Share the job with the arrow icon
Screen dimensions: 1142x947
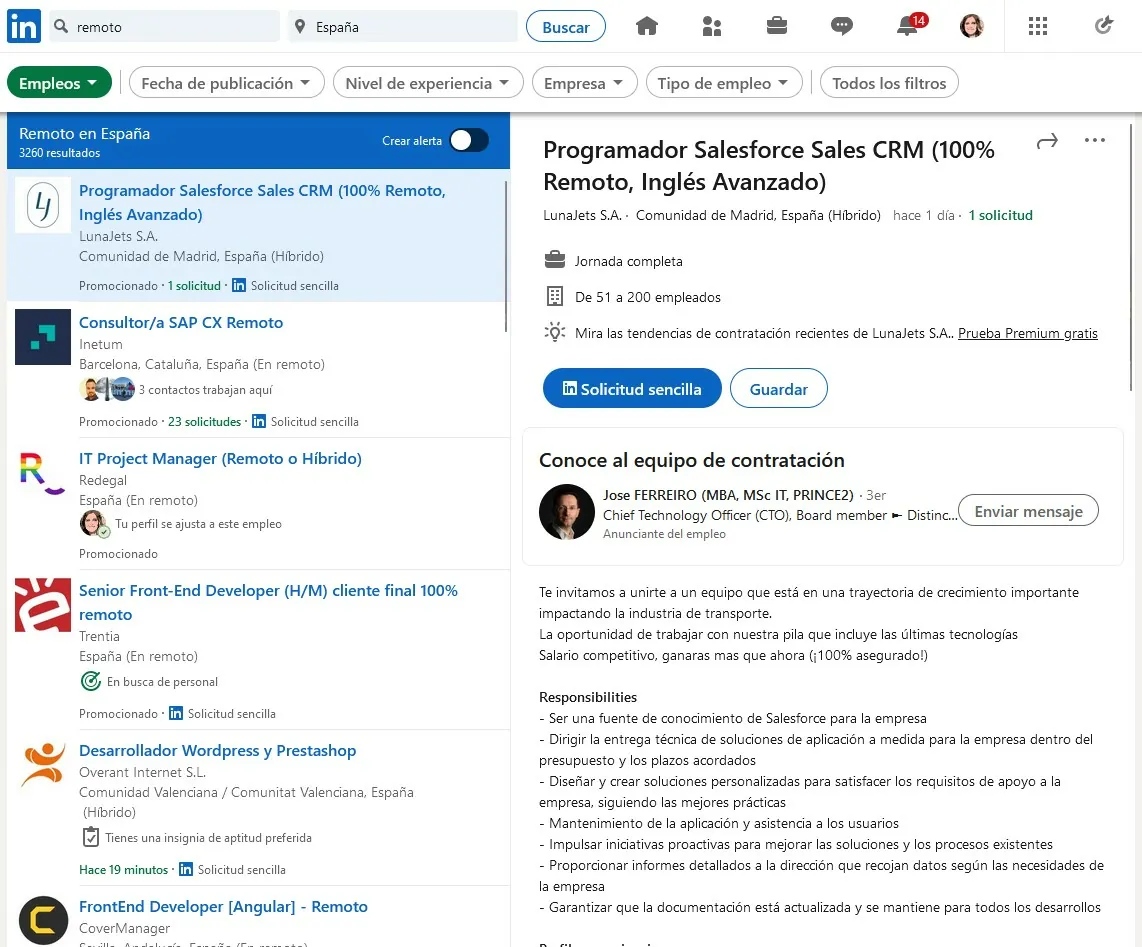point(1047,141)
